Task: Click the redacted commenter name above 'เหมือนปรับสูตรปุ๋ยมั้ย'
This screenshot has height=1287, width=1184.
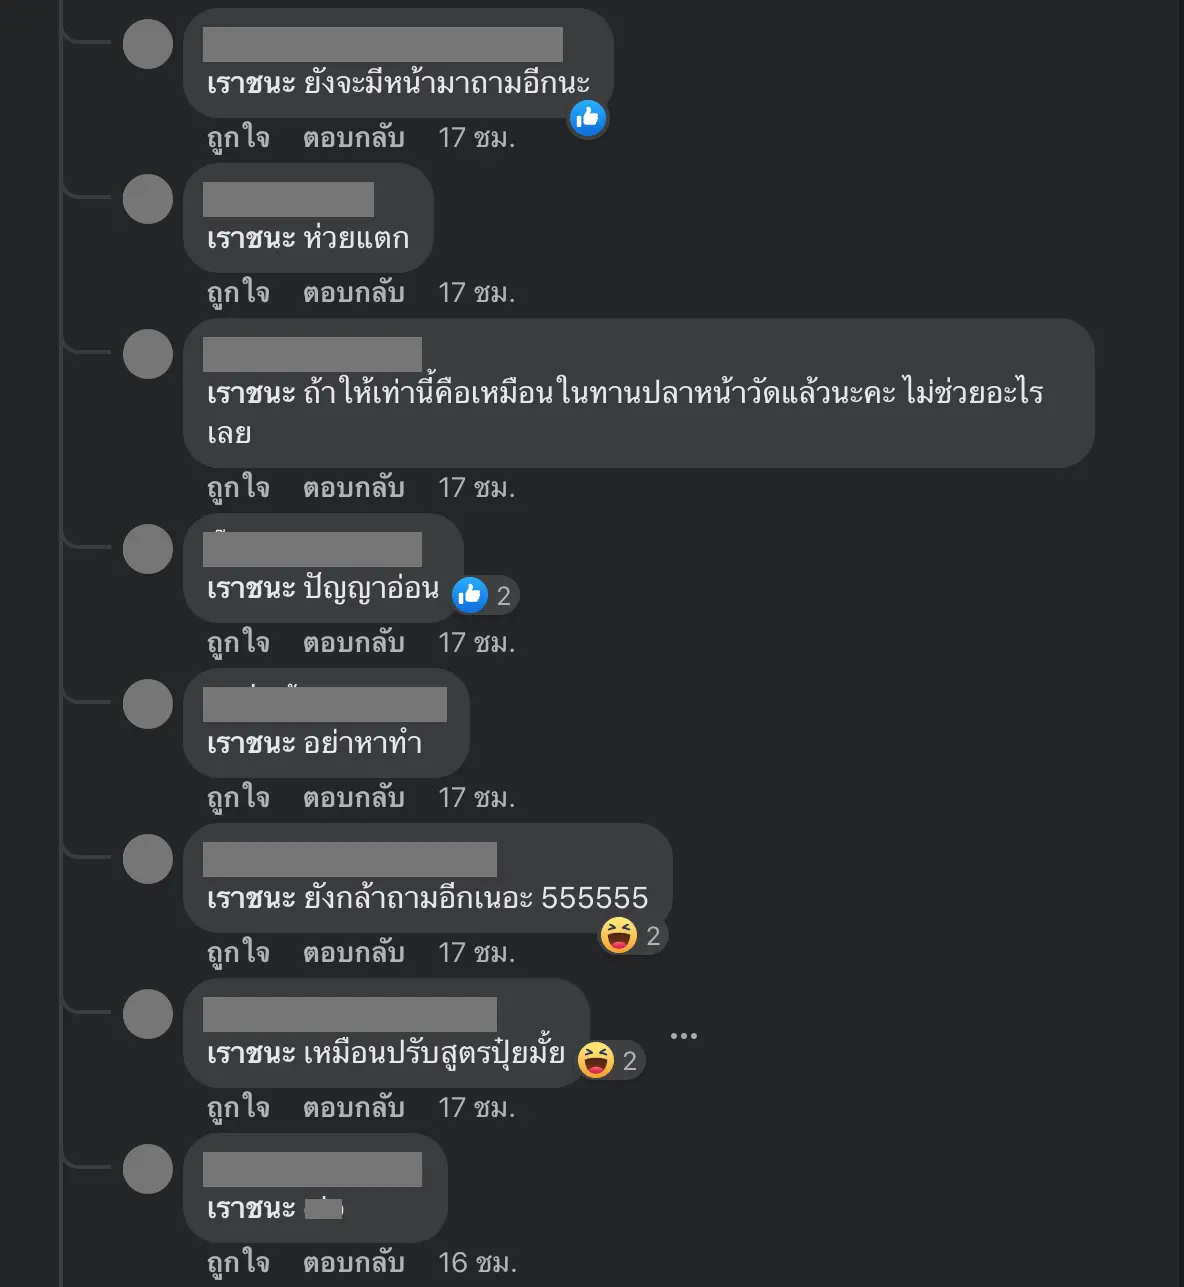Action: point(350,1014)
